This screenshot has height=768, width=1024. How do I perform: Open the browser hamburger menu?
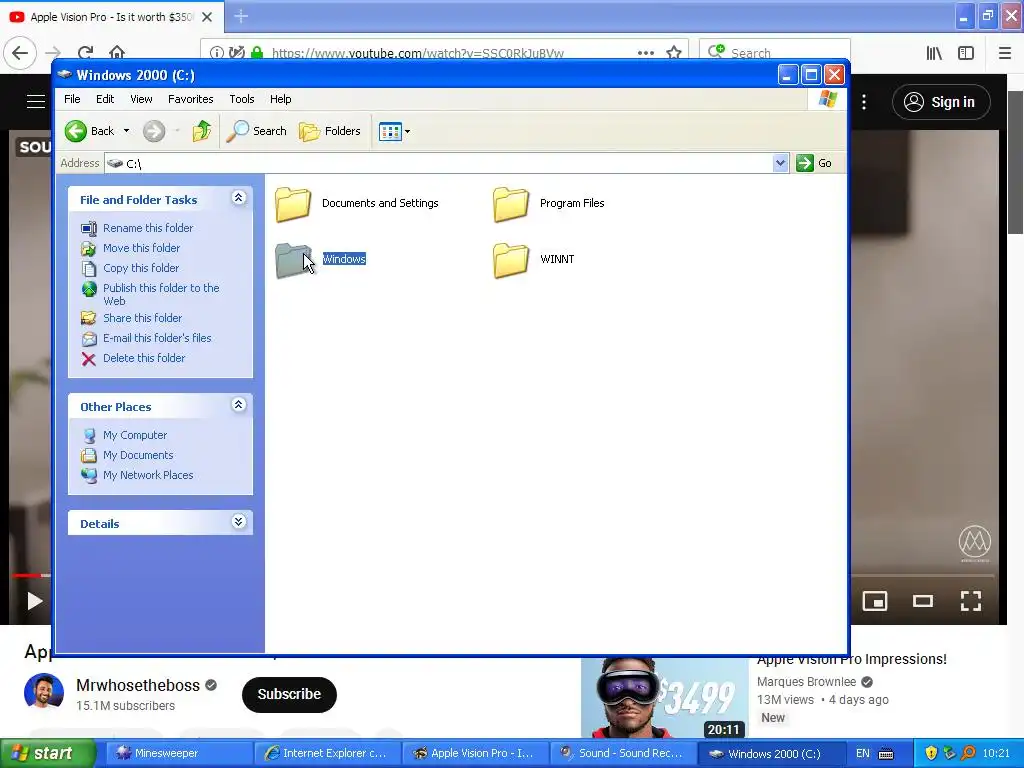click(x=1005, y=53)
